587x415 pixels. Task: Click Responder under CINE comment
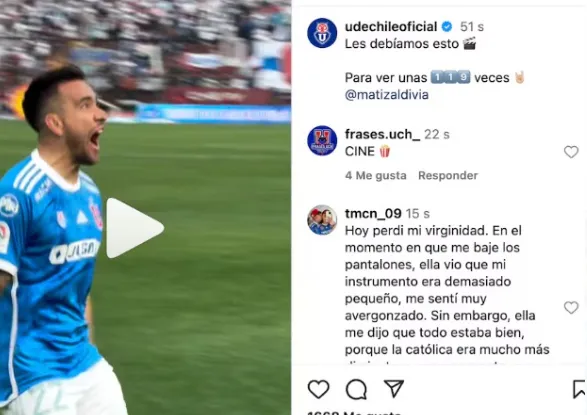tap(448, 175)
